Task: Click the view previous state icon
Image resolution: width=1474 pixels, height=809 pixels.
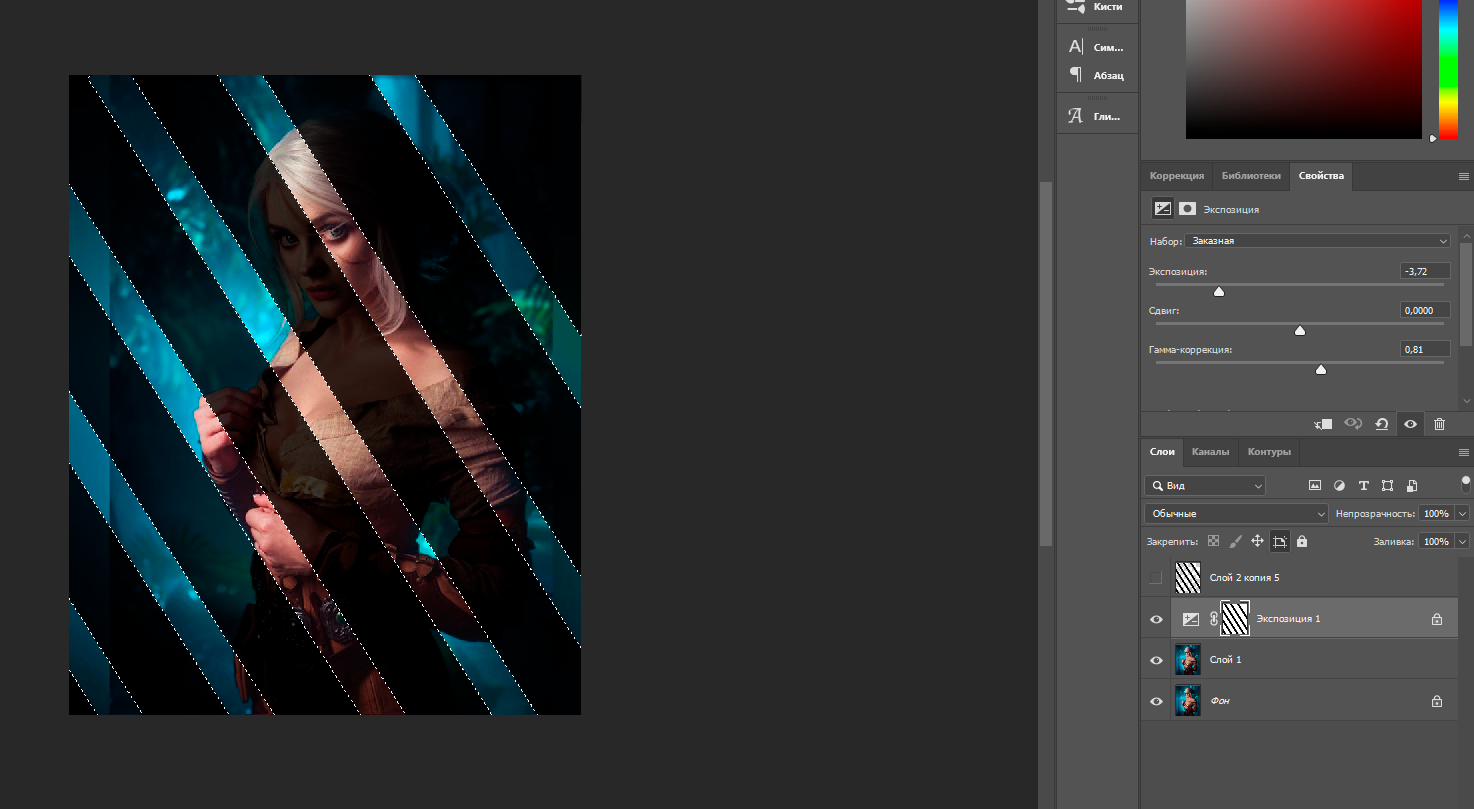Action: [1353, 424]
